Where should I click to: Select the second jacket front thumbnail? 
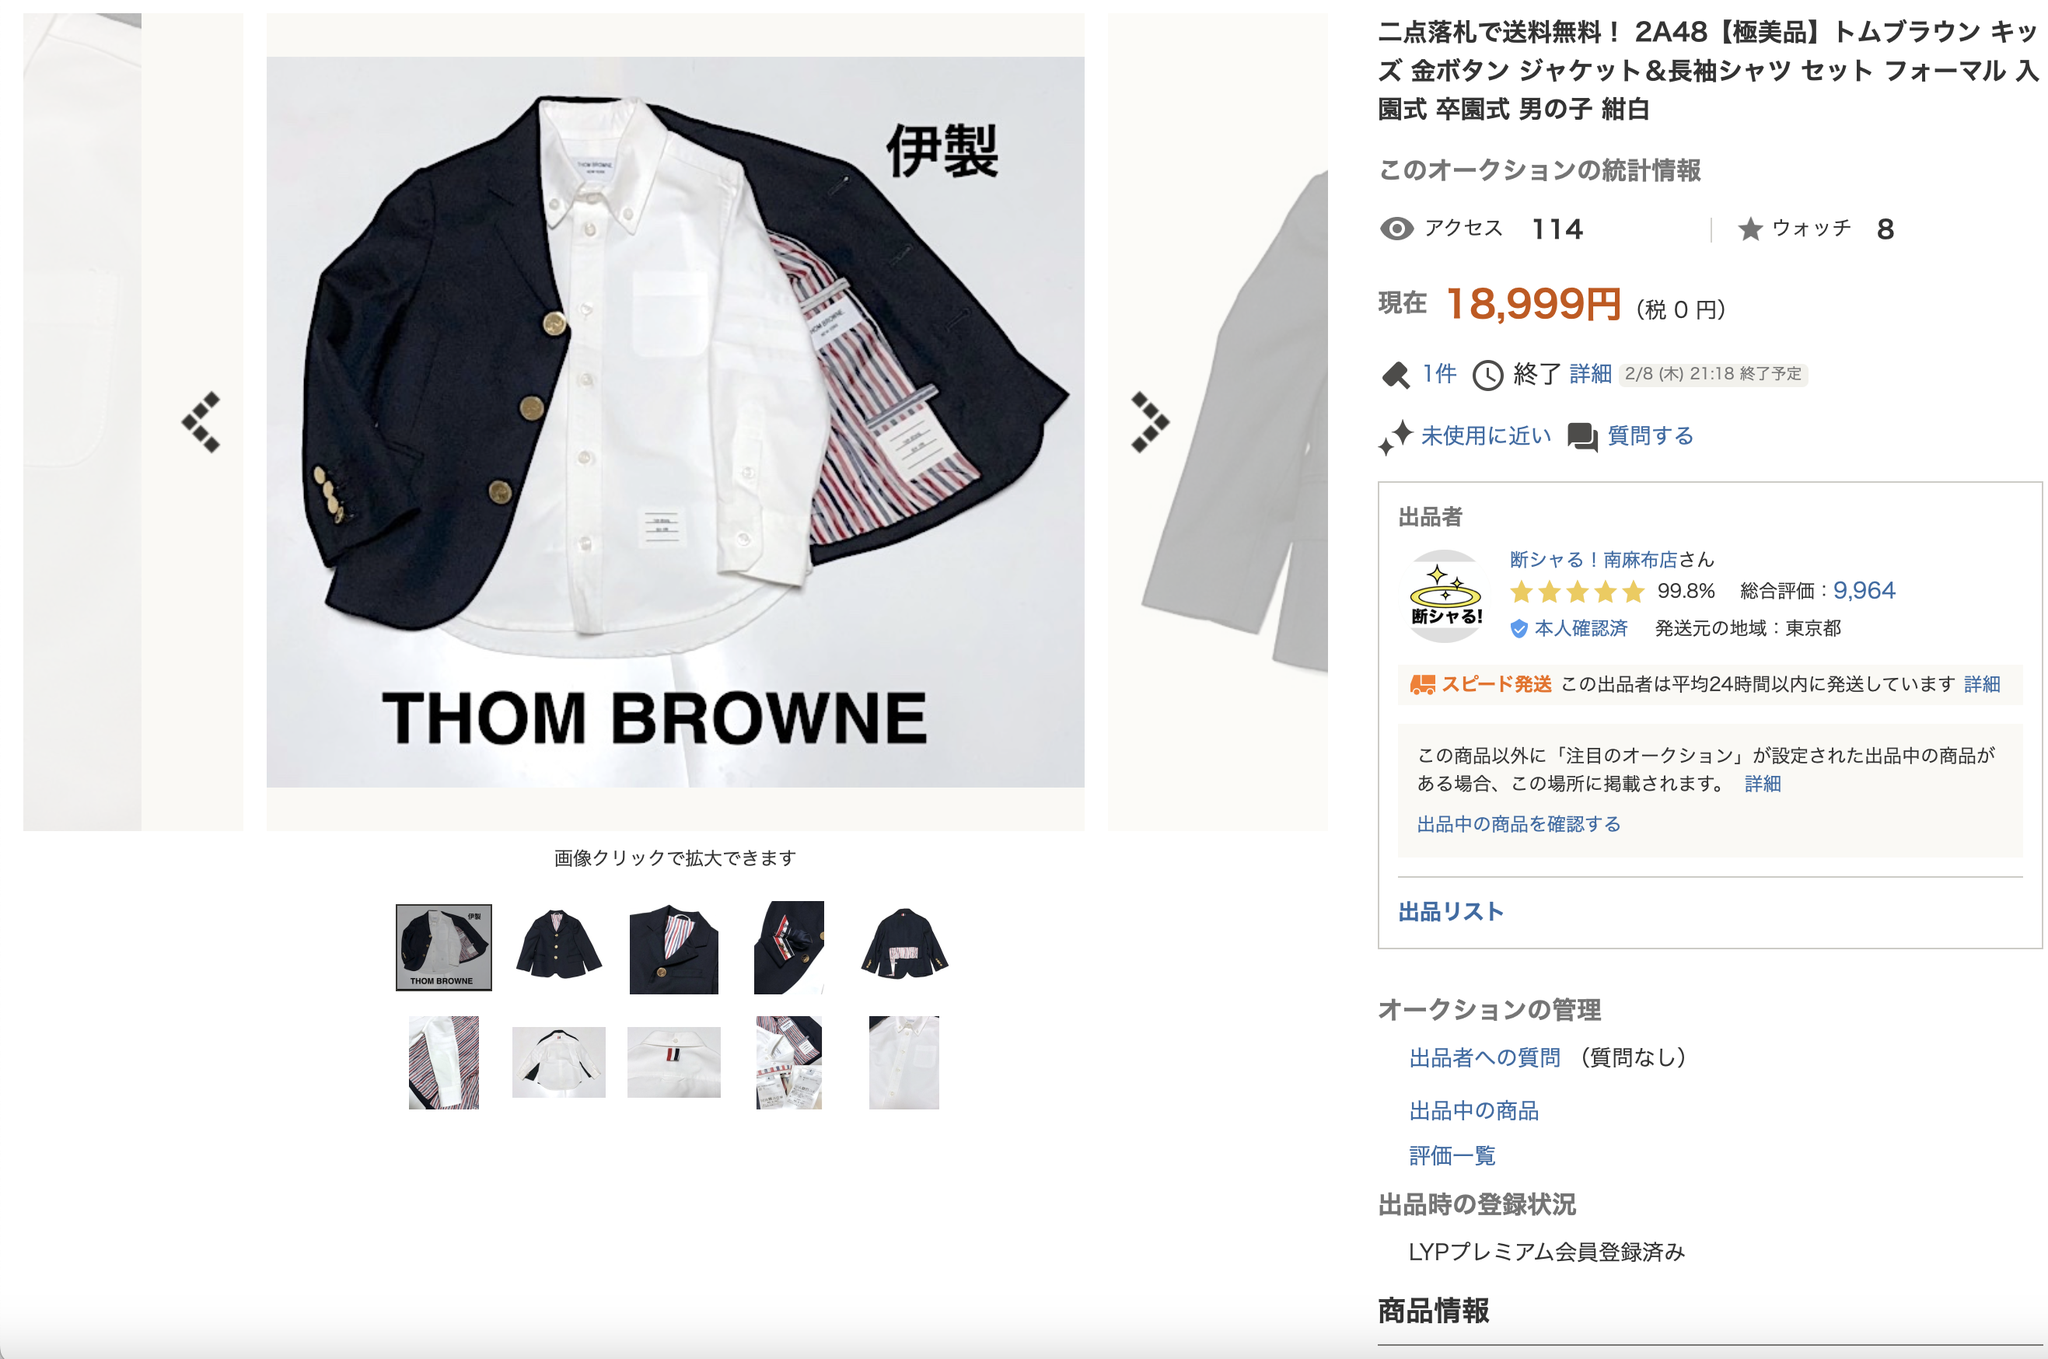[x=559, y=946]
